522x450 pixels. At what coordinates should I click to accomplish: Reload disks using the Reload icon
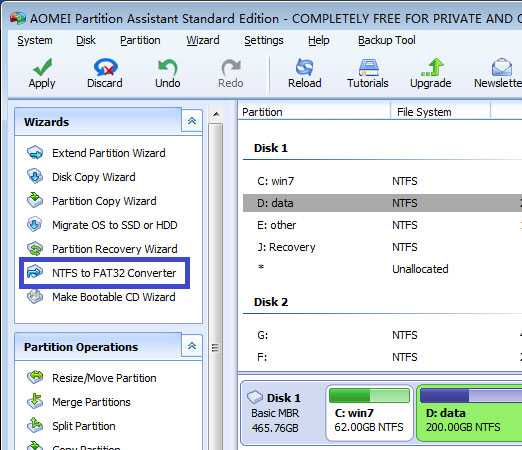pyautogui.click(x=304, y=67)
